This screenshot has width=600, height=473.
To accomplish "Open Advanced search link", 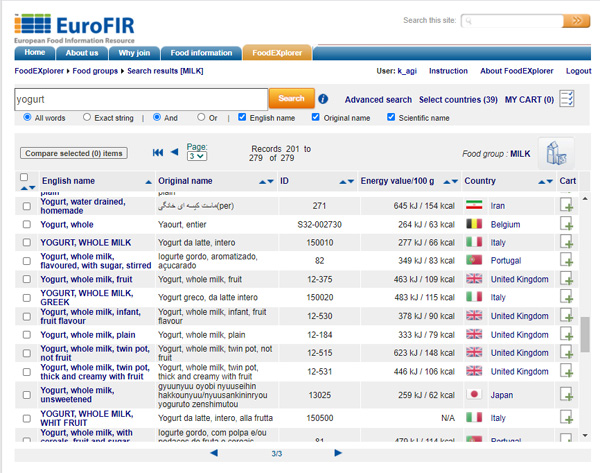I will 378,99.
